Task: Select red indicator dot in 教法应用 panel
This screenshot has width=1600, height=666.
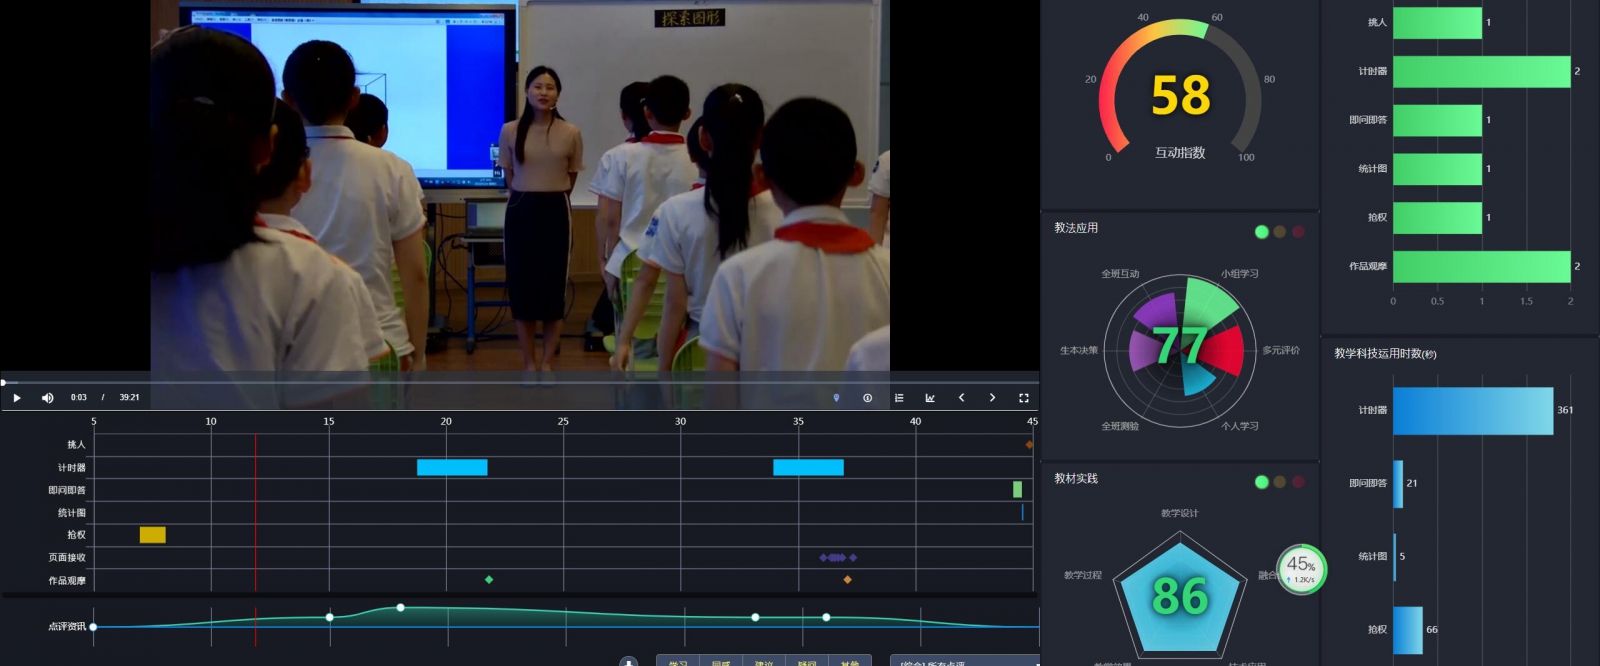Action: tap(1298, 232)
